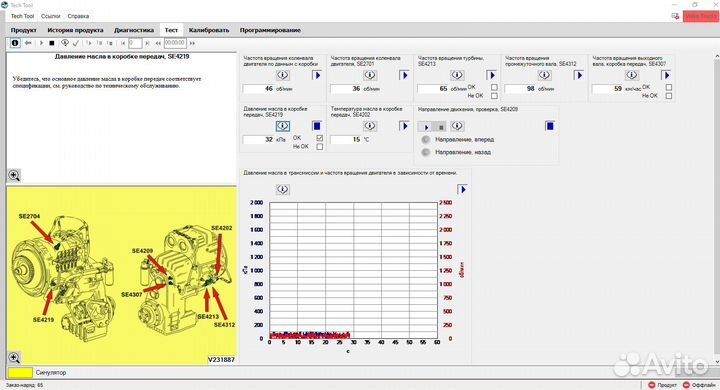The height and width of the screenshot is (390, 720).
Task: Click the step number field in the toolbar
Action: [x=135, y=43]
